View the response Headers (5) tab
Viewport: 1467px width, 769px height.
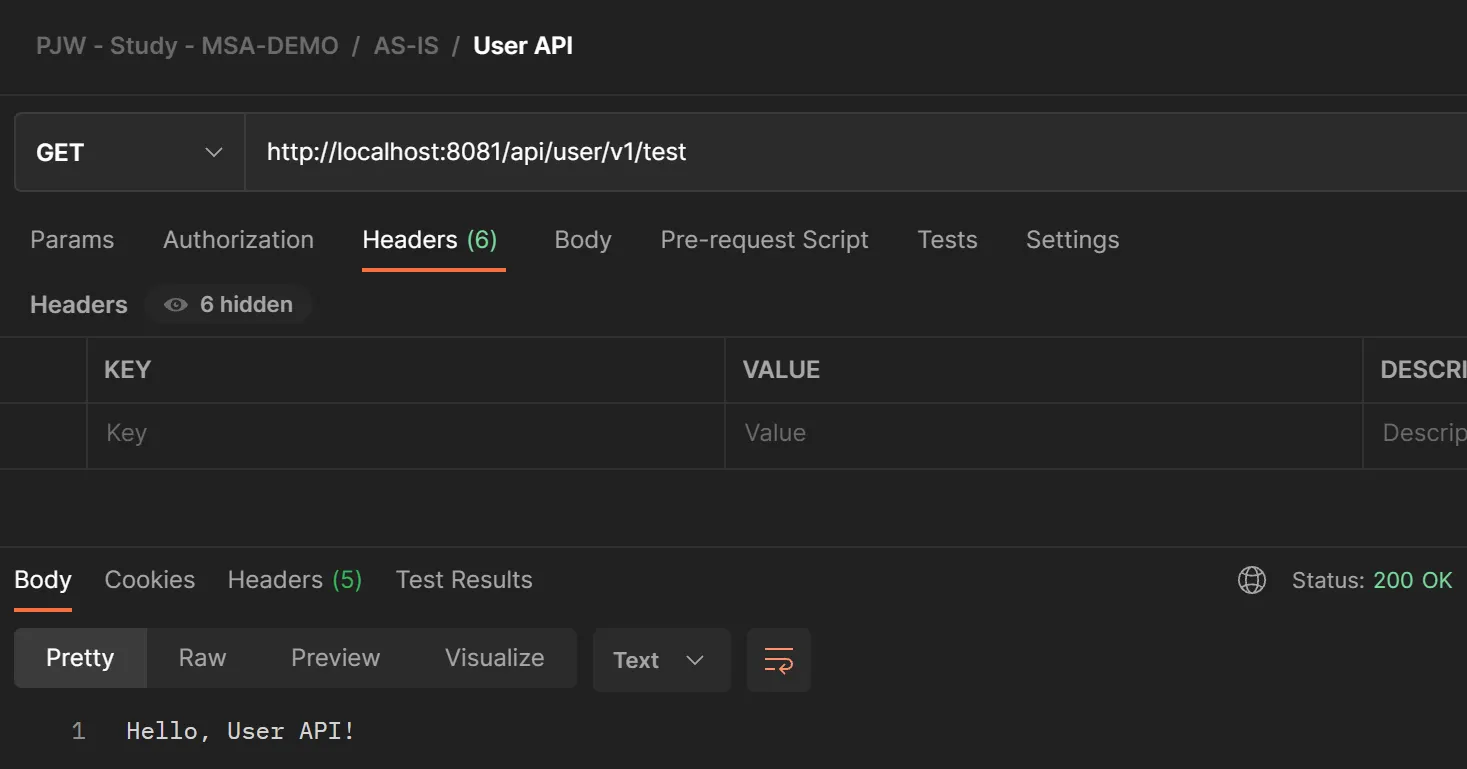[x=294, y=580]
